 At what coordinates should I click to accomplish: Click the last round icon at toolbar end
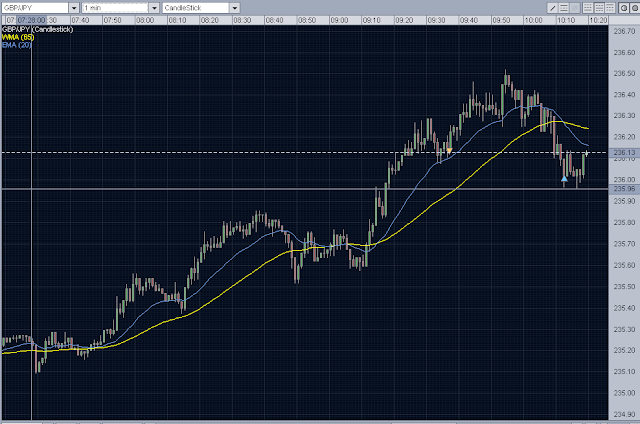click(635, 8)
